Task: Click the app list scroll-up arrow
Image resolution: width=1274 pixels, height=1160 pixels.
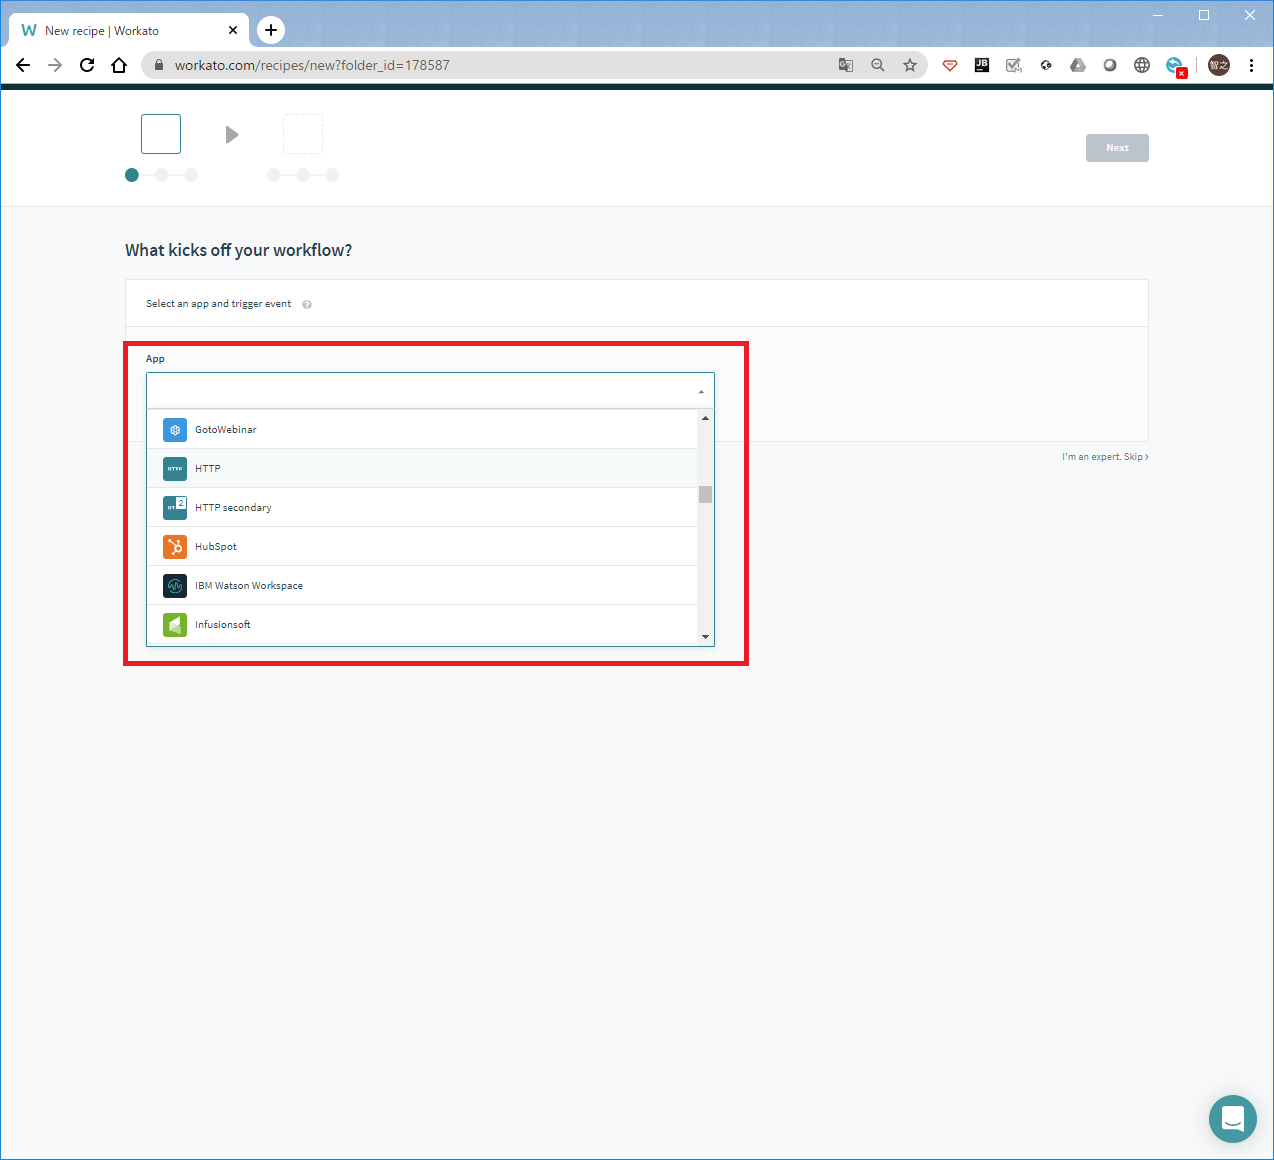Action: pos(706,418)
